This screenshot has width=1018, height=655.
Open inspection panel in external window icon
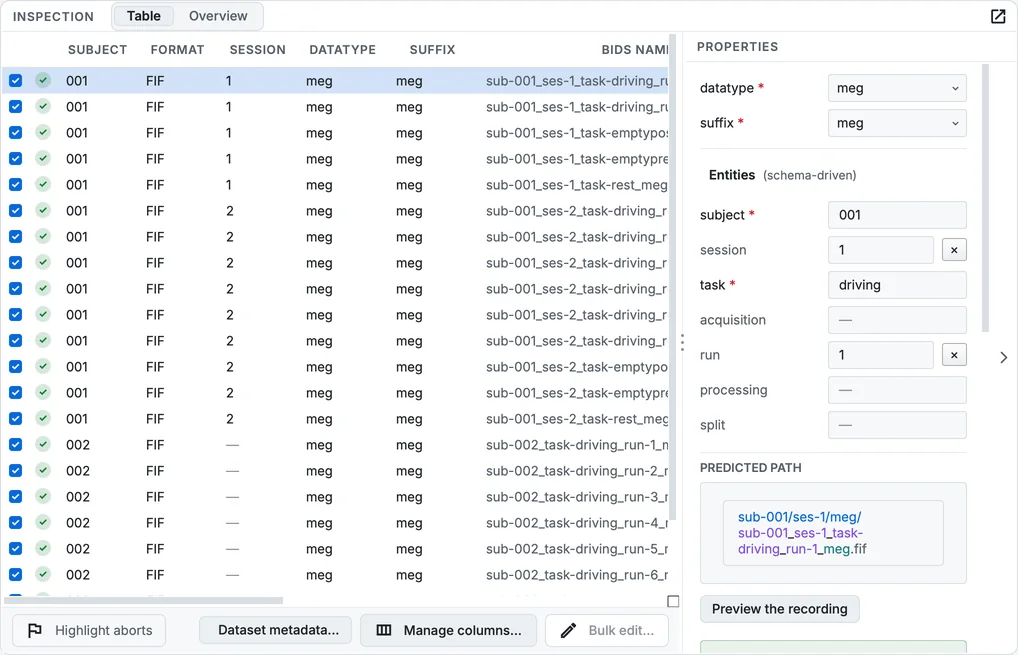(x=998, y=16)
